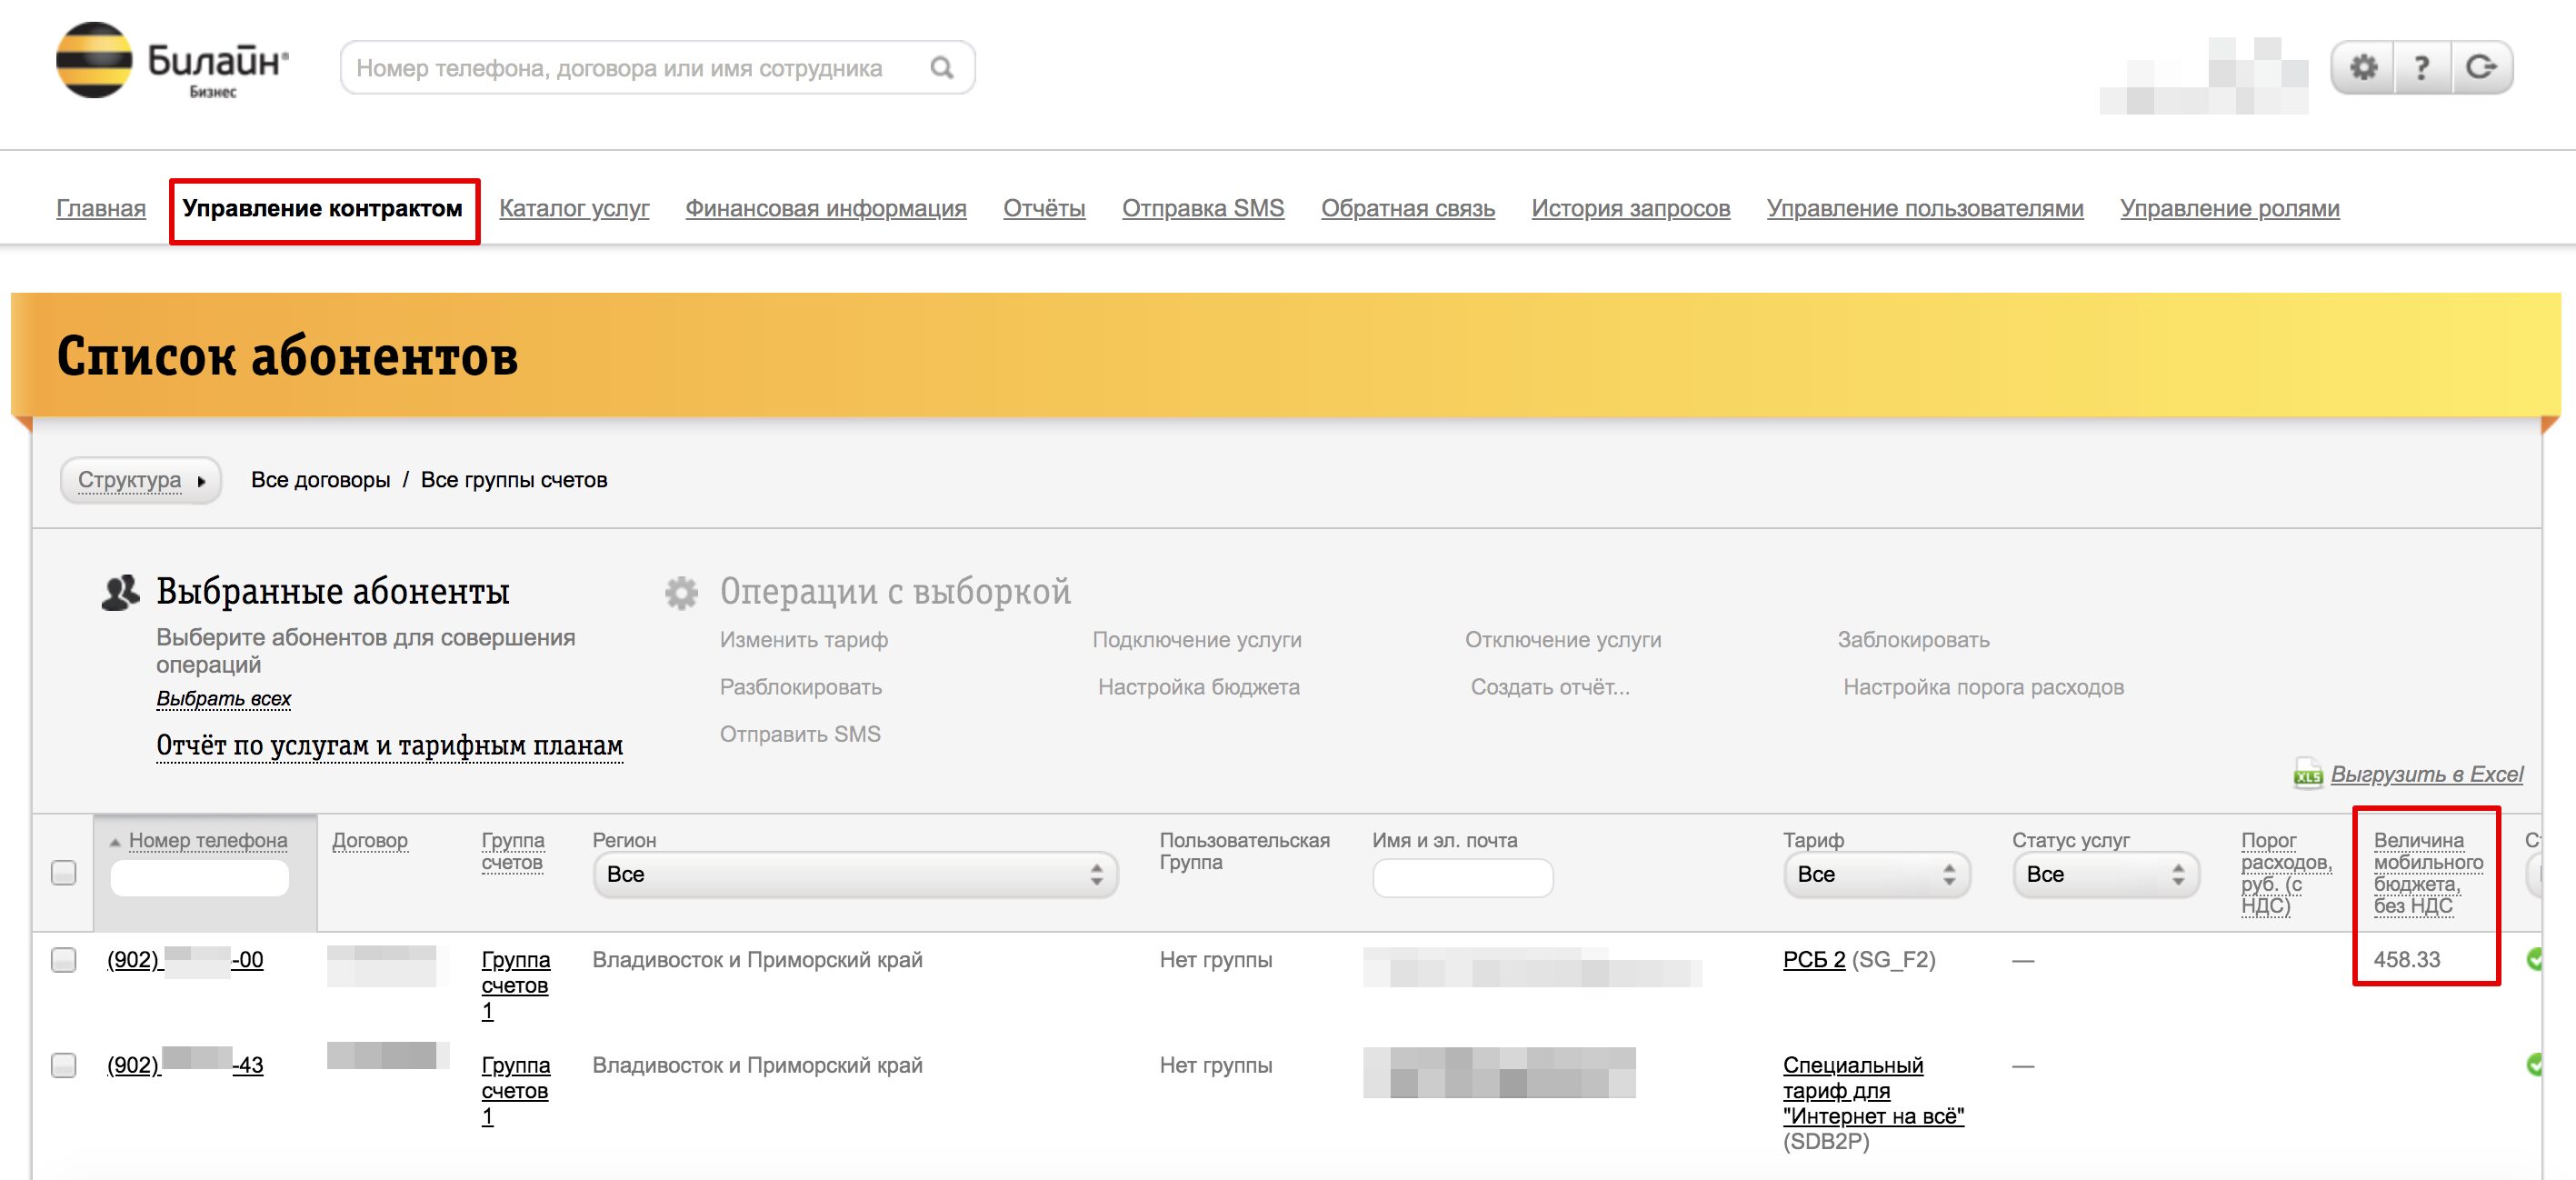The image size is (2576, 1180).
Task: Click Выгрузить в Excel link
Action: pos(2427,774)
